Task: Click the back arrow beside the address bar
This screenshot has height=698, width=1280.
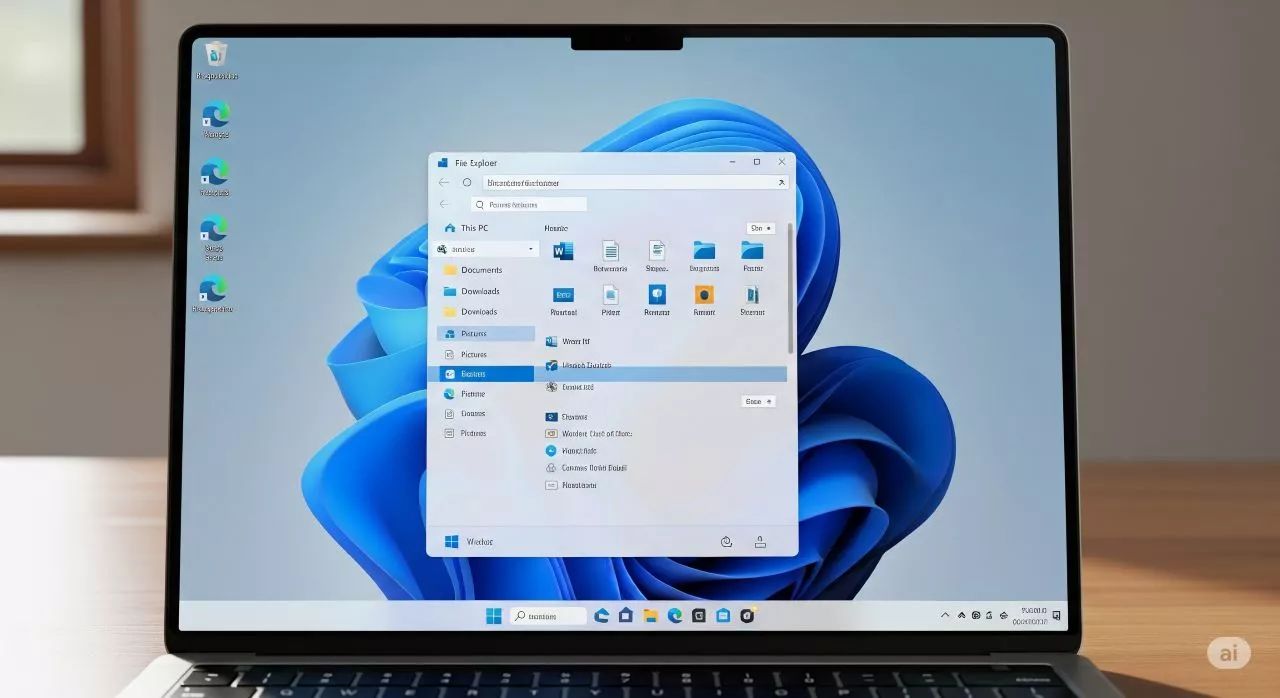Action: click(444, 183)
